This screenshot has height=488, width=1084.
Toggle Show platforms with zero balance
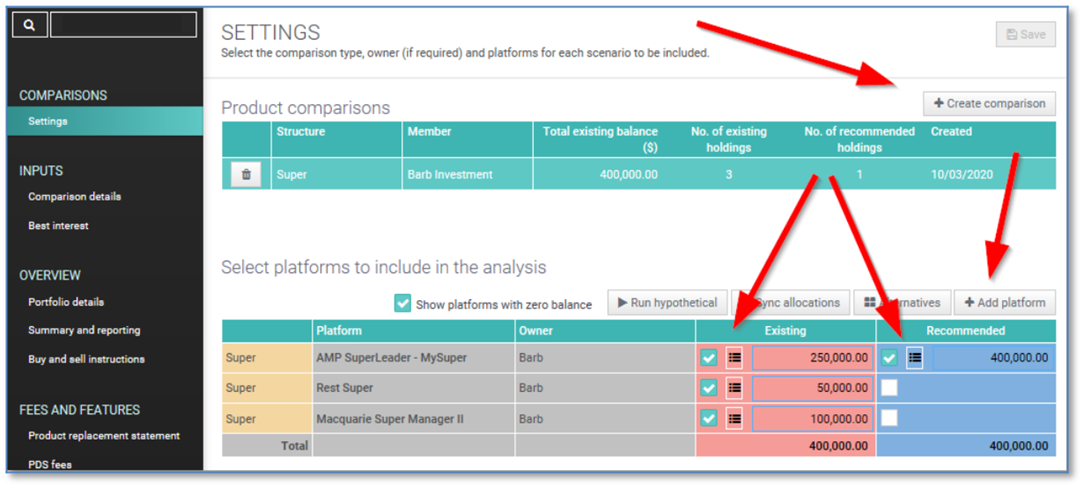click(x=403, y=303)
